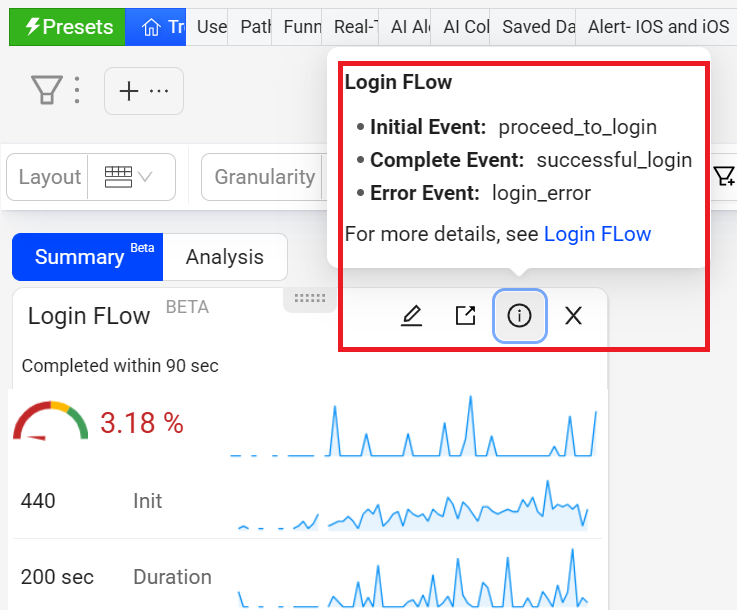Select the Saved Dashboards tab
The height and width of the screenshot is (610, 737).
pos(537,27)
